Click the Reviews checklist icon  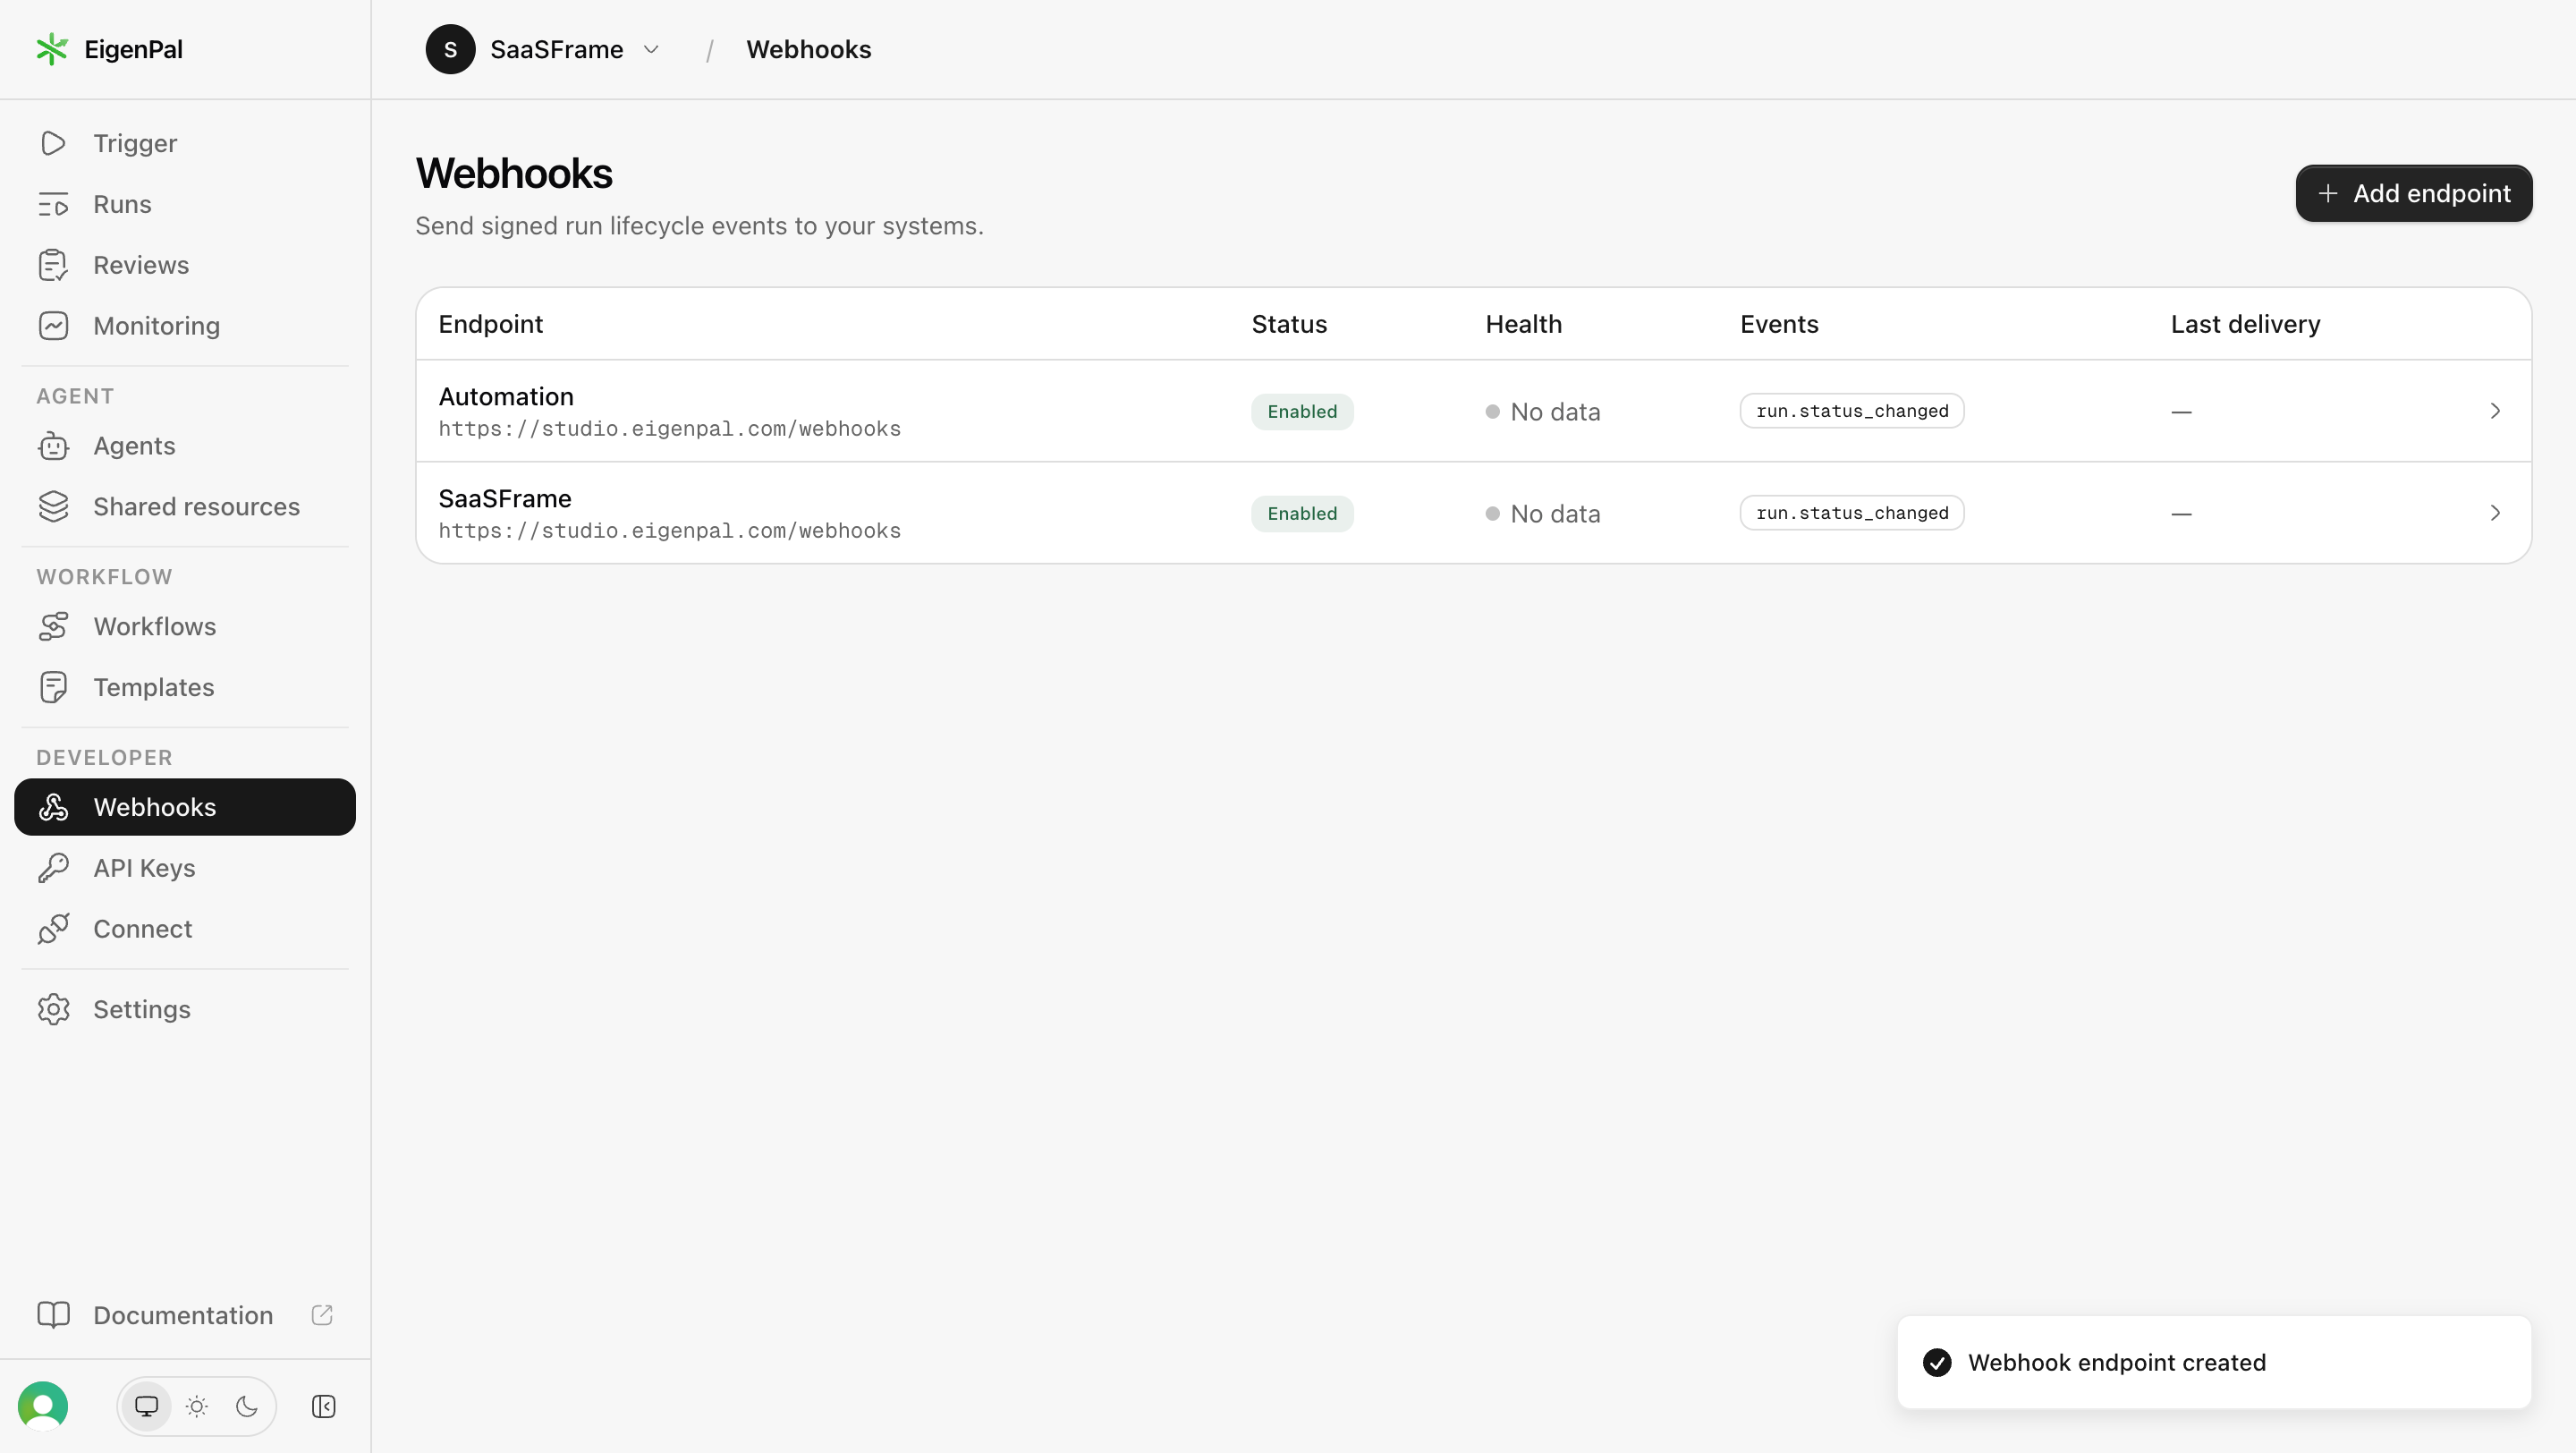[53, 265]
